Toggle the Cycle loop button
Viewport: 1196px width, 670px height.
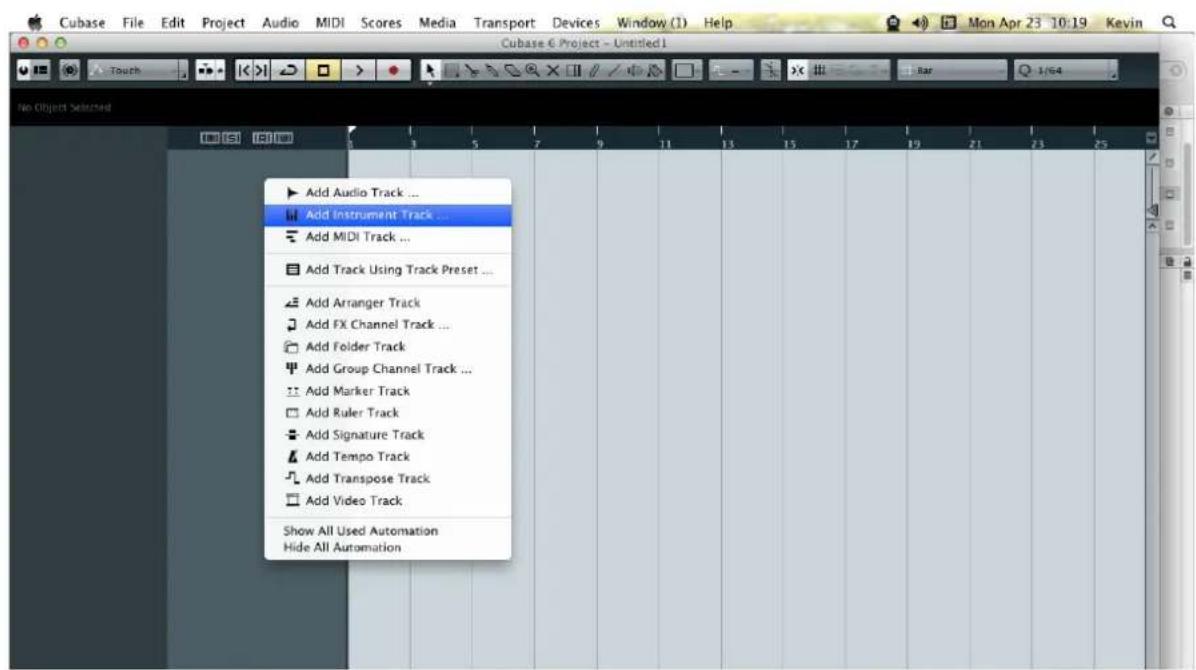coord(288,70)
